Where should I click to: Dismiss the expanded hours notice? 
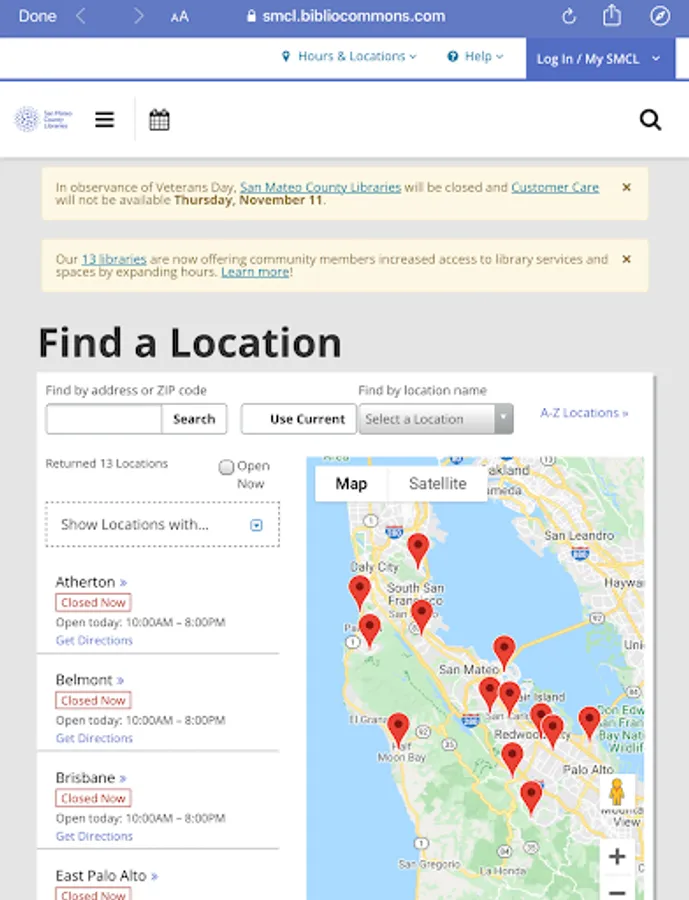pos(626,259)
